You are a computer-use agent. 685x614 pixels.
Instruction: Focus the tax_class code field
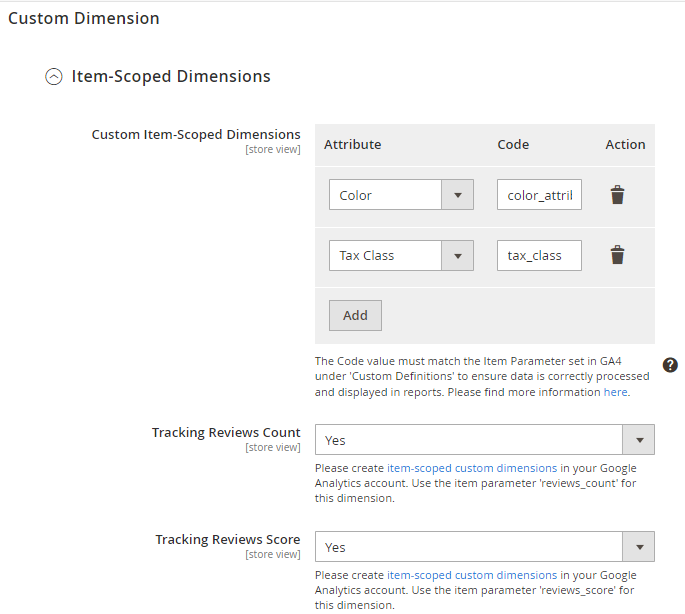pos(539,255)
